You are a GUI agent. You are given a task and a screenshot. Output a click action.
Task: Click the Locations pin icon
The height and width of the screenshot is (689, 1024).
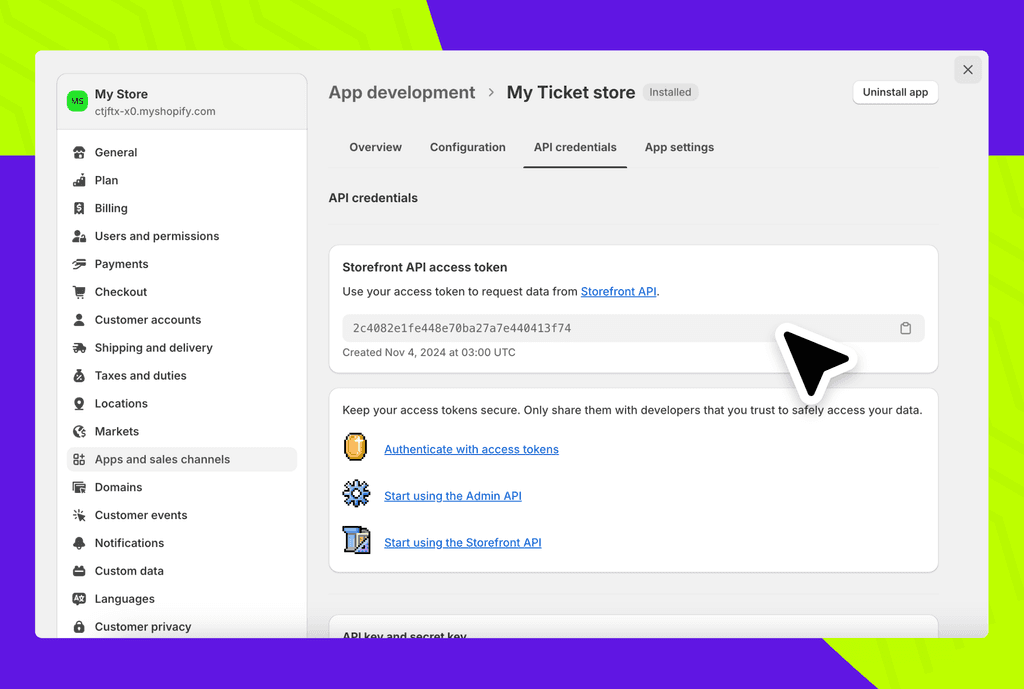[x=78, y=403]
